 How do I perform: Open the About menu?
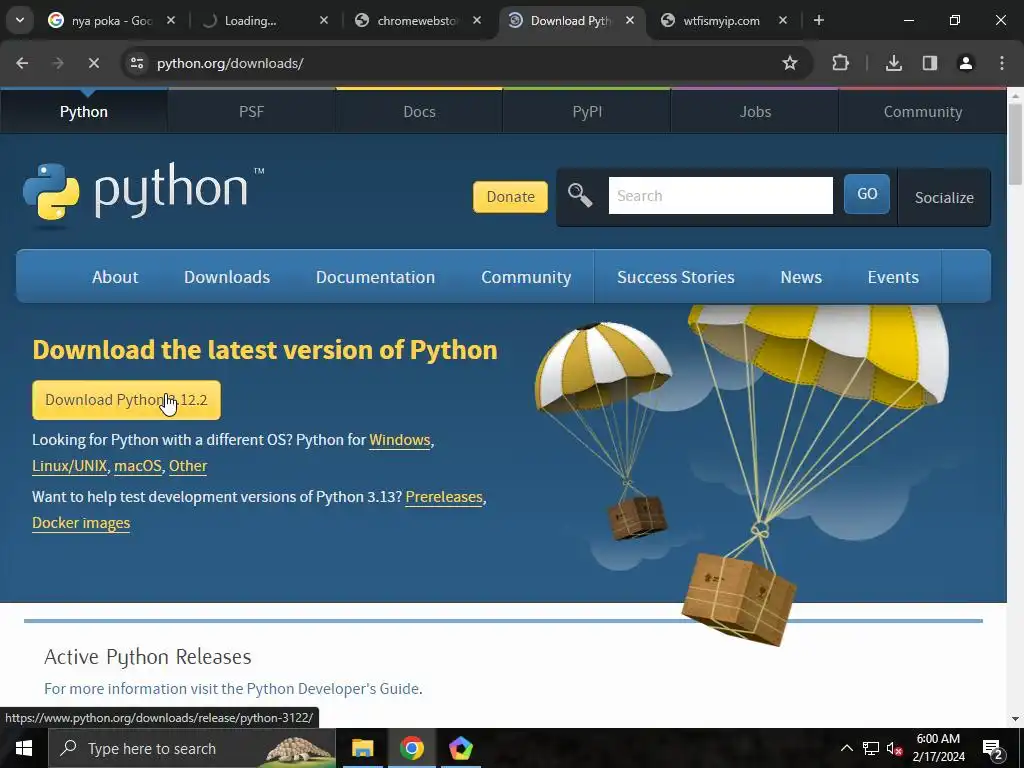click(x=115, y=277)
